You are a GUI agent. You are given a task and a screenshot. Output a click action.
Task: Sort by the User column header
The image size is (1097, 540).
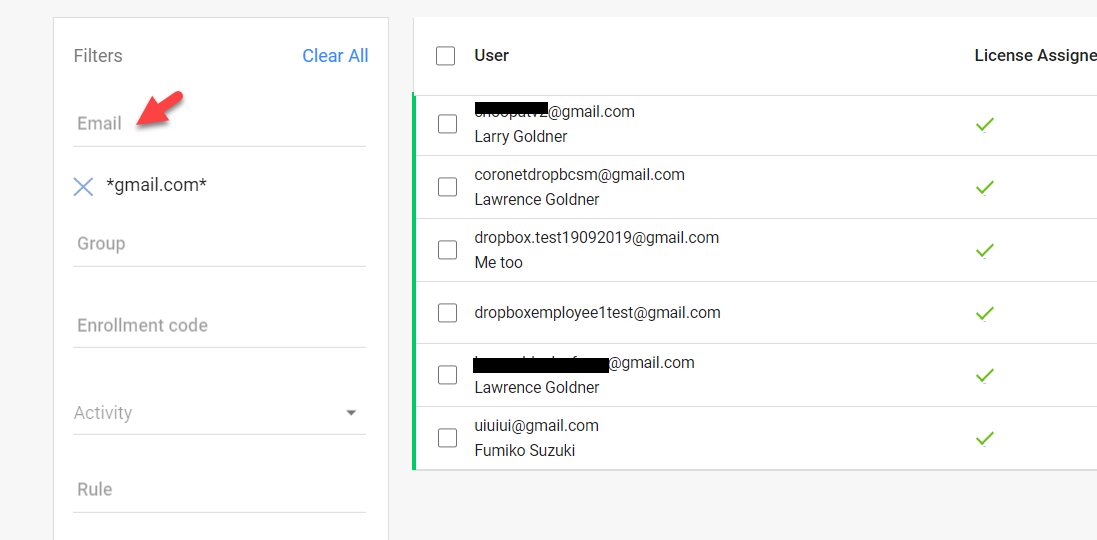point(491,56)
